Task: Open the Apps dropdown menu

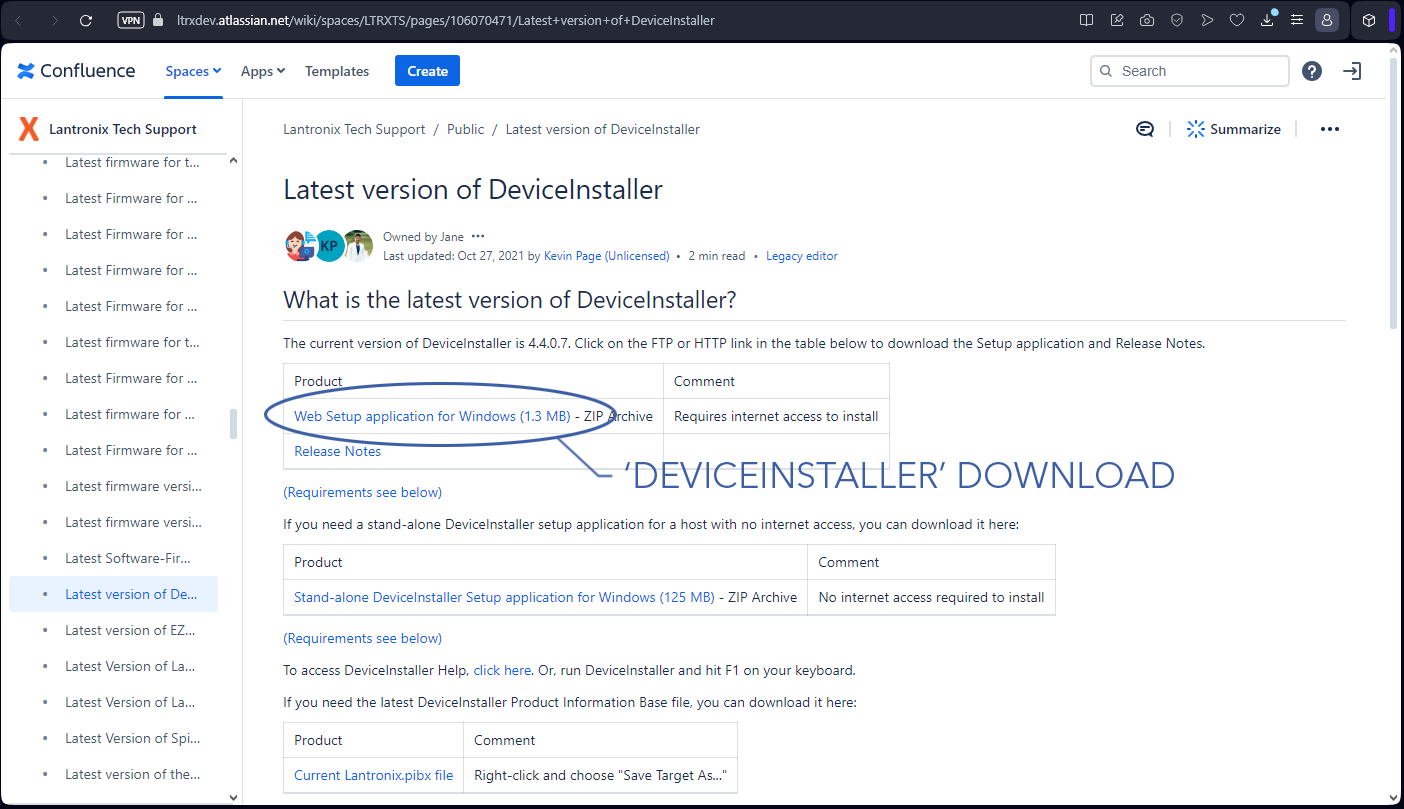Action: point(263,71)
